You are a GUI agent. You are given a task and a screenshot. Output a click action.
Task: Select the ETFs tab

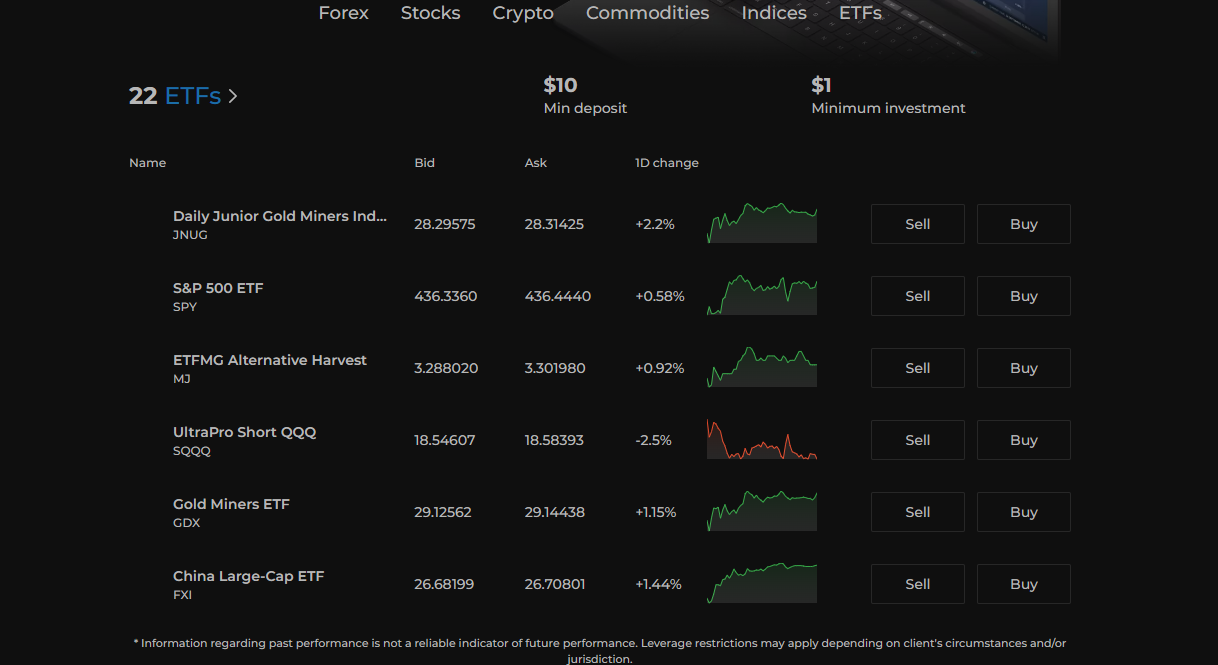pyautogui.click(x=860, y=13)
